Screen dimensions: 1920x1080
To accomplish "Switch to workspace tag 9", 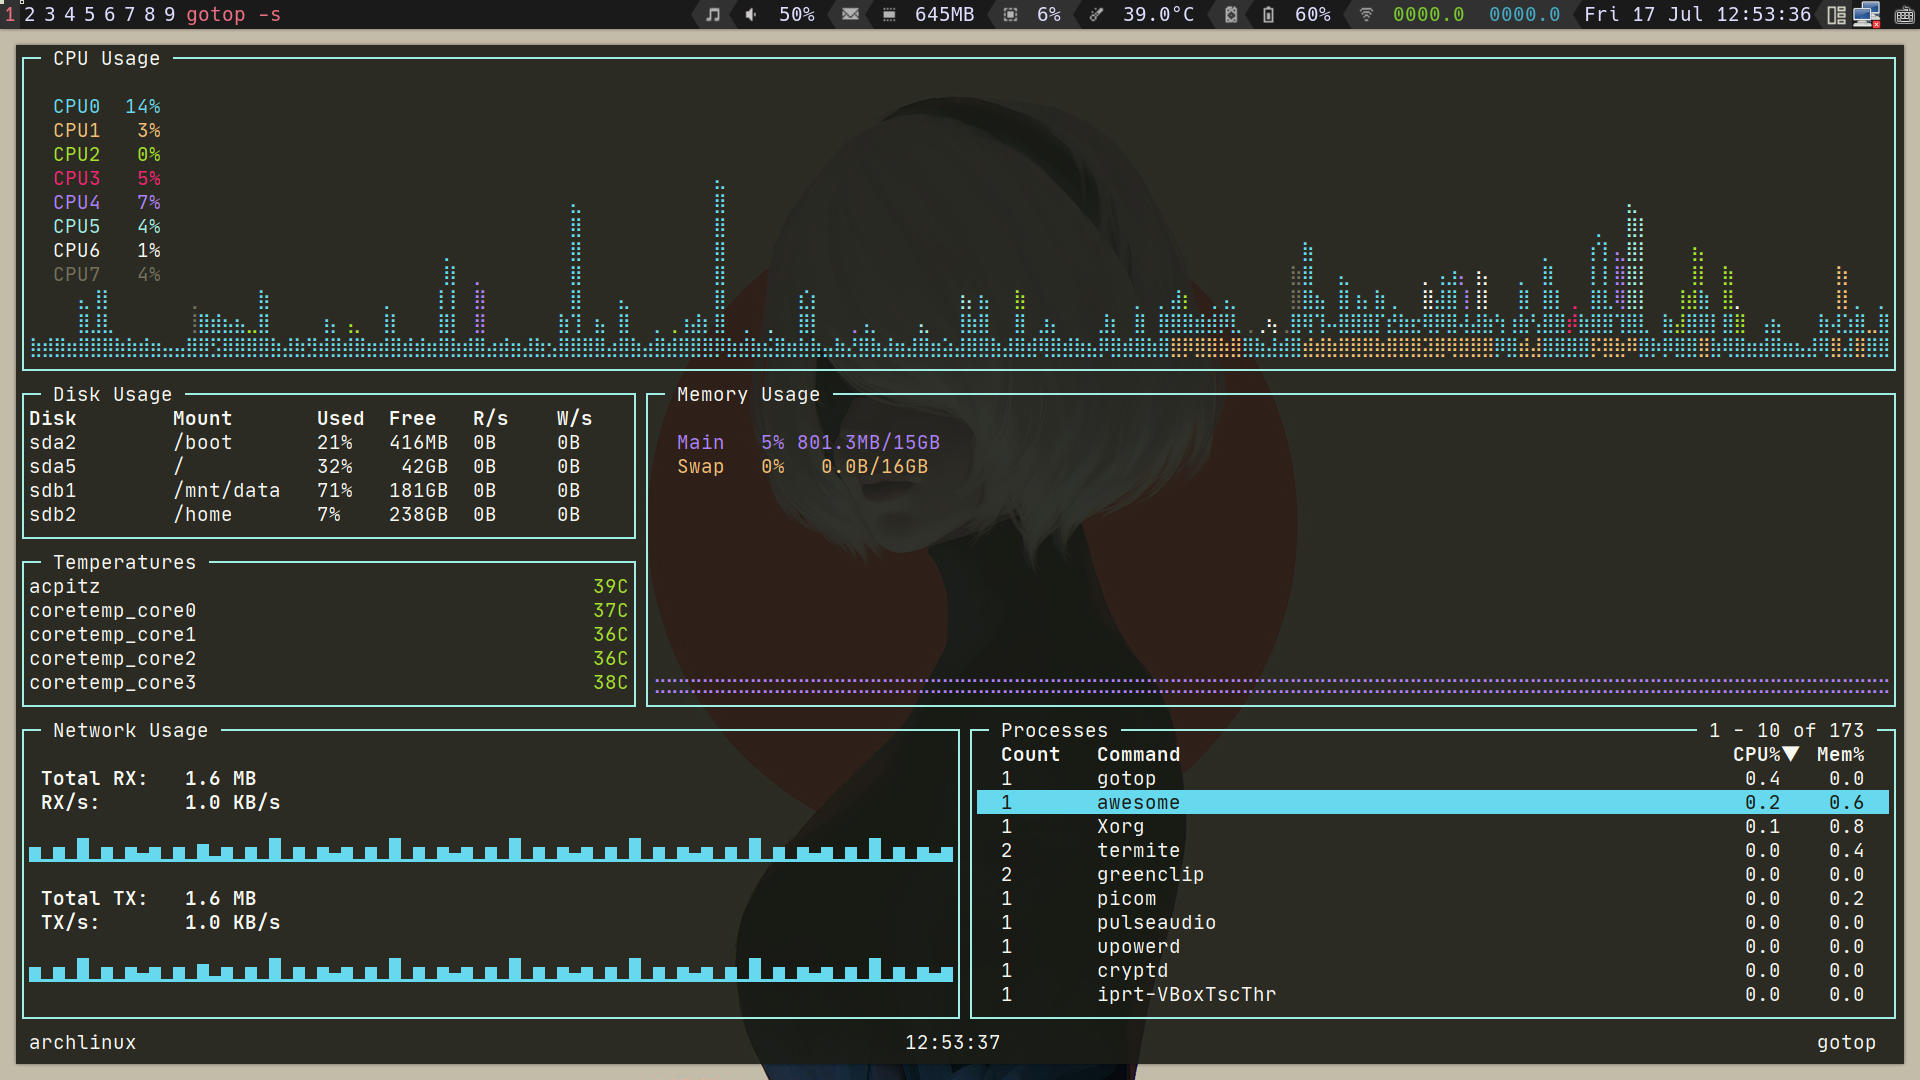I will click(169, 14).
